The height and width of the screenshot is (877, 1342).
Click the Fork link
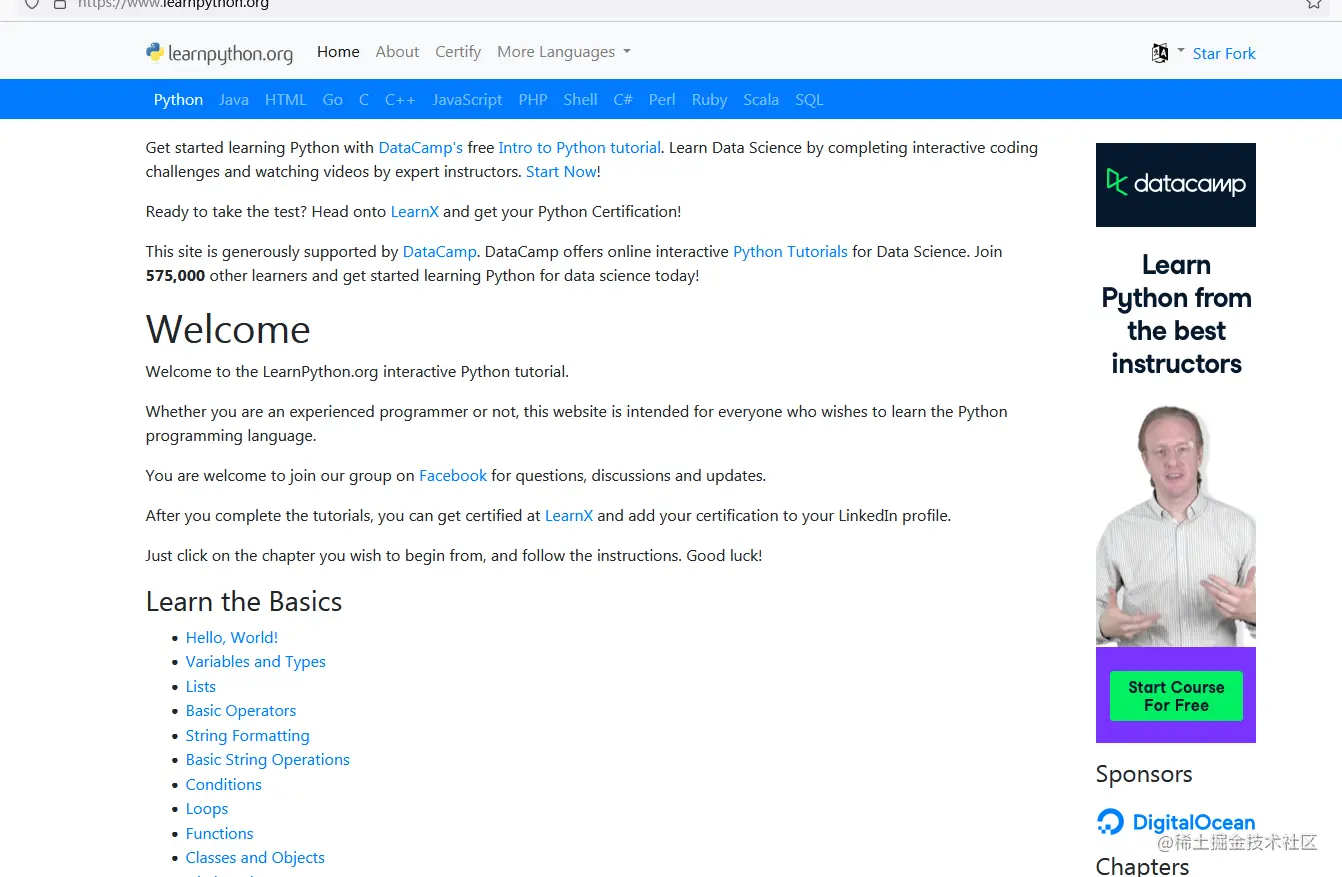1240,54
